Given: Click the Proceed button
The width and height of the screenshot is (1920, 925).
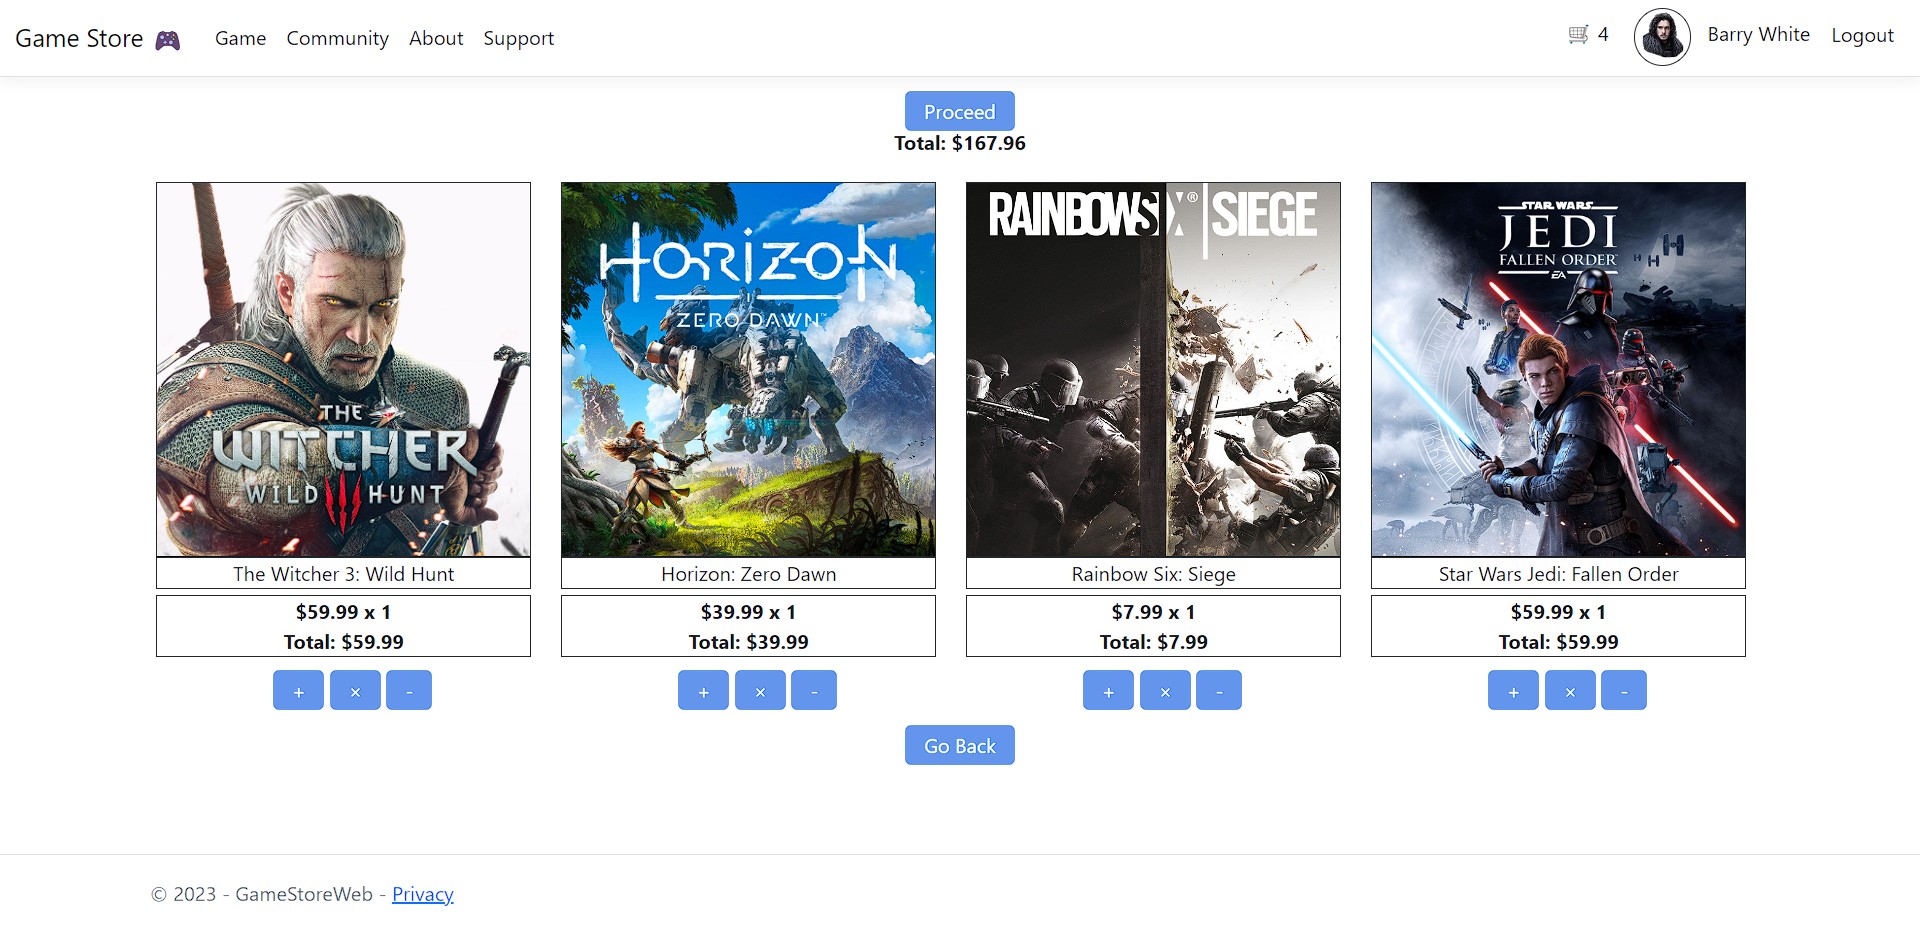Looking at the screenshot, I should pos(960,111).
